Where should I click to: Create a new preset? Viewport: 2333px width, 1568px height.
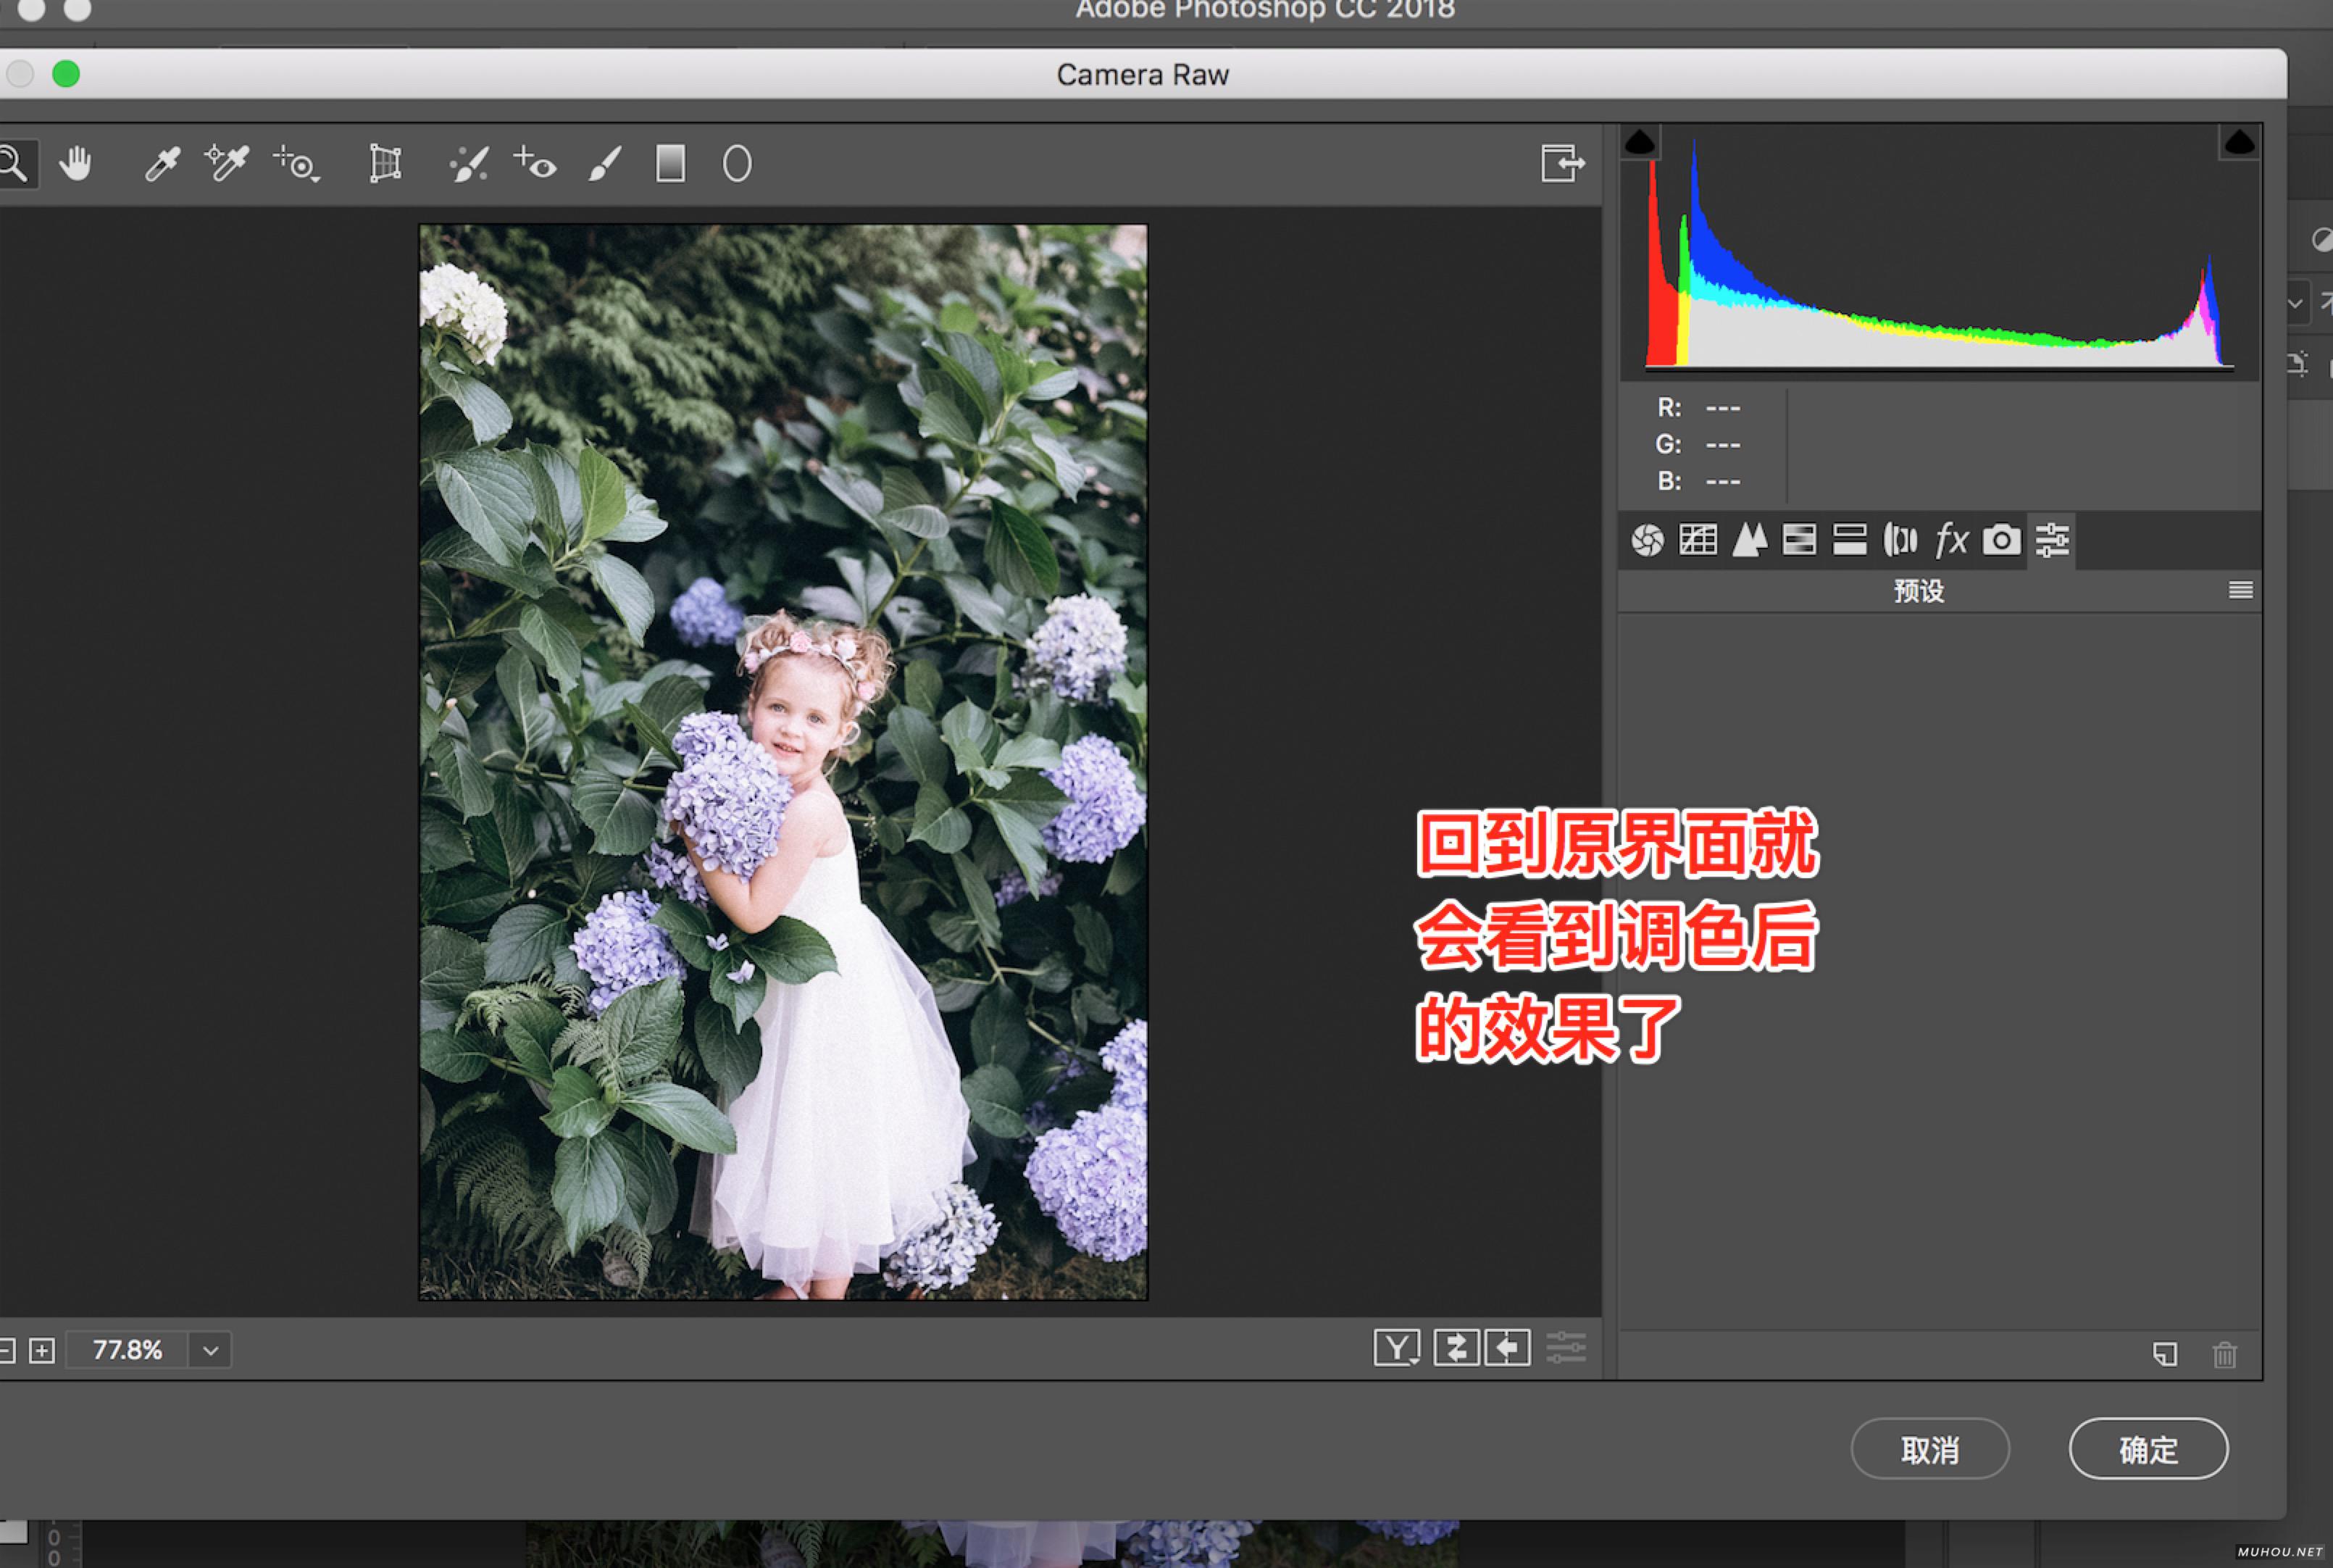point(2165,1354)
